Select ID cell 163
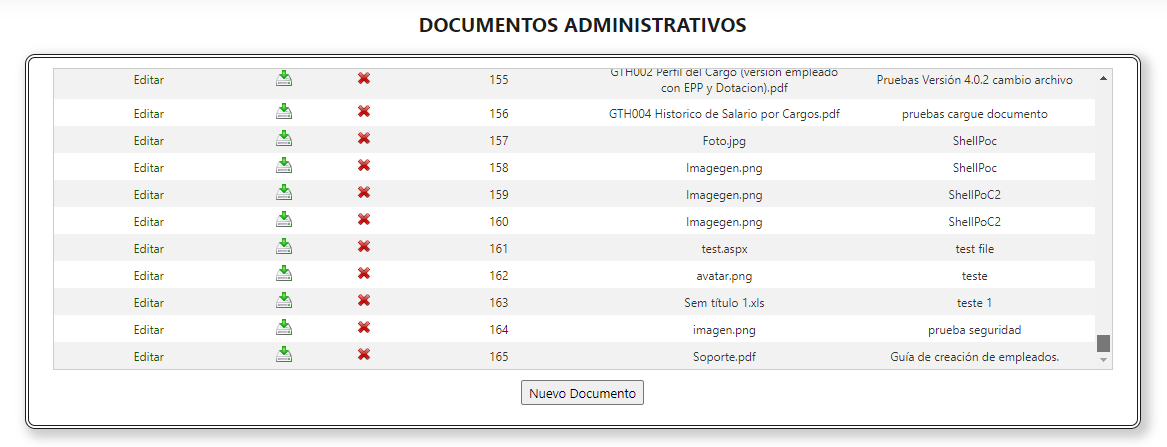The image size is (1167, 447). click(499, 303)
